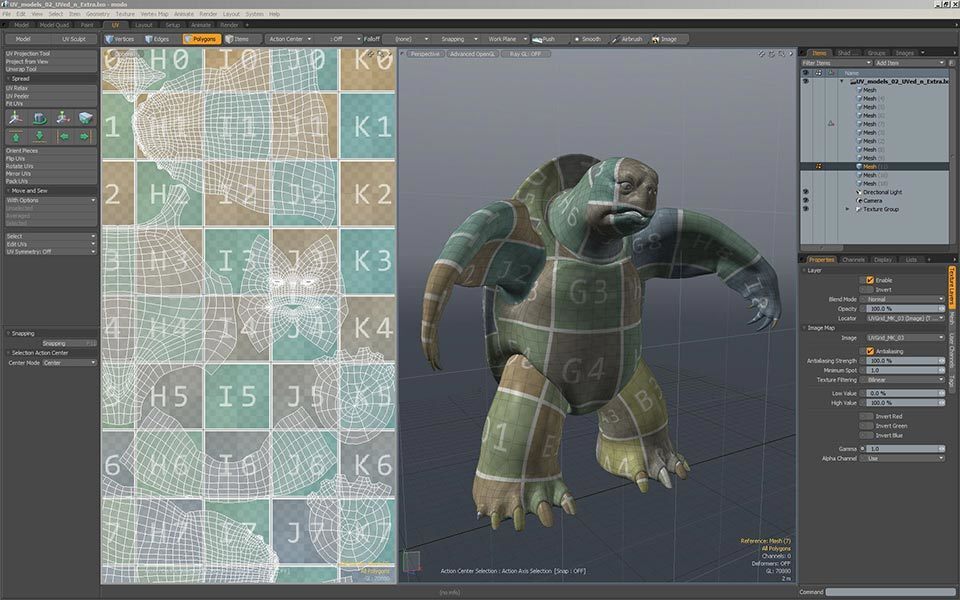Expand the Texture Group tree item
This screenshot has height=600, width=960.
coord(848,209)
